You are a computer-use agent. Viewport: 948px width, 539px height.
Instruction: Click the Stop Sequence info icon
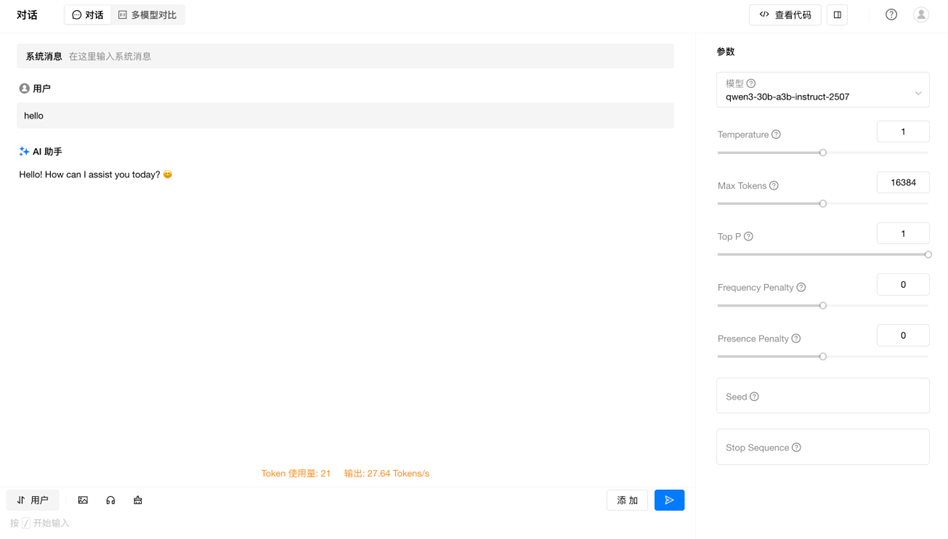(796, 448)
